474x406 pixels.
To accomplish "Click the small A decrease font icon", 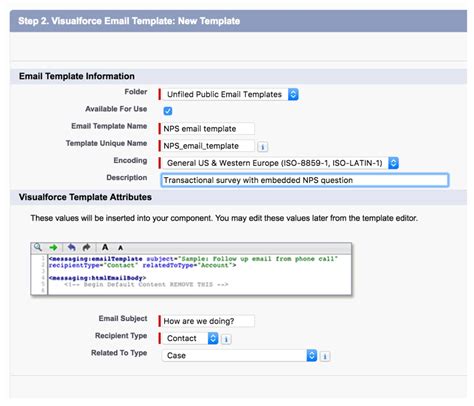I will coord(120,248).
